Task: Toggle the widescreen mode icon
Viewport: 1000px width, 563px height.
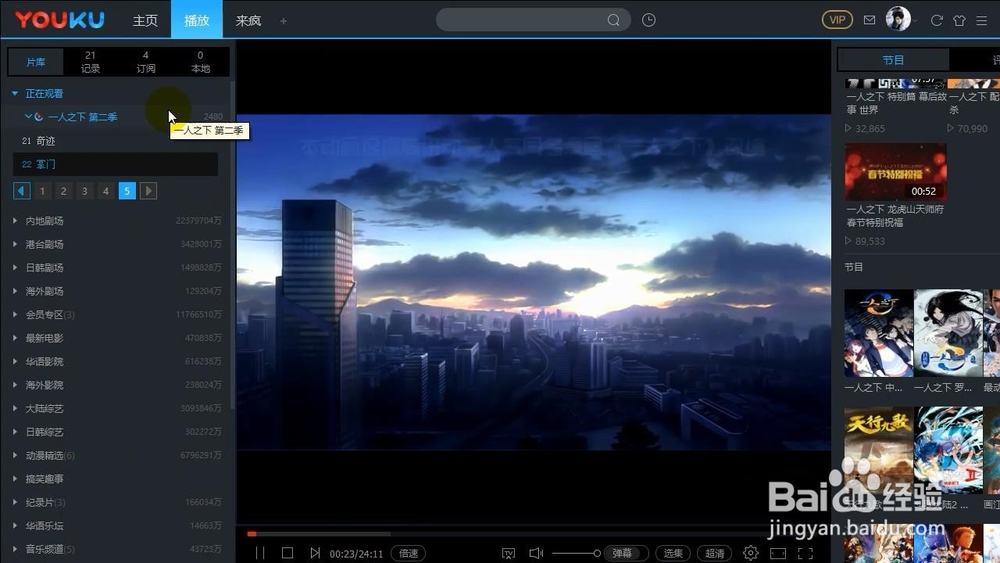Action: 778,553
